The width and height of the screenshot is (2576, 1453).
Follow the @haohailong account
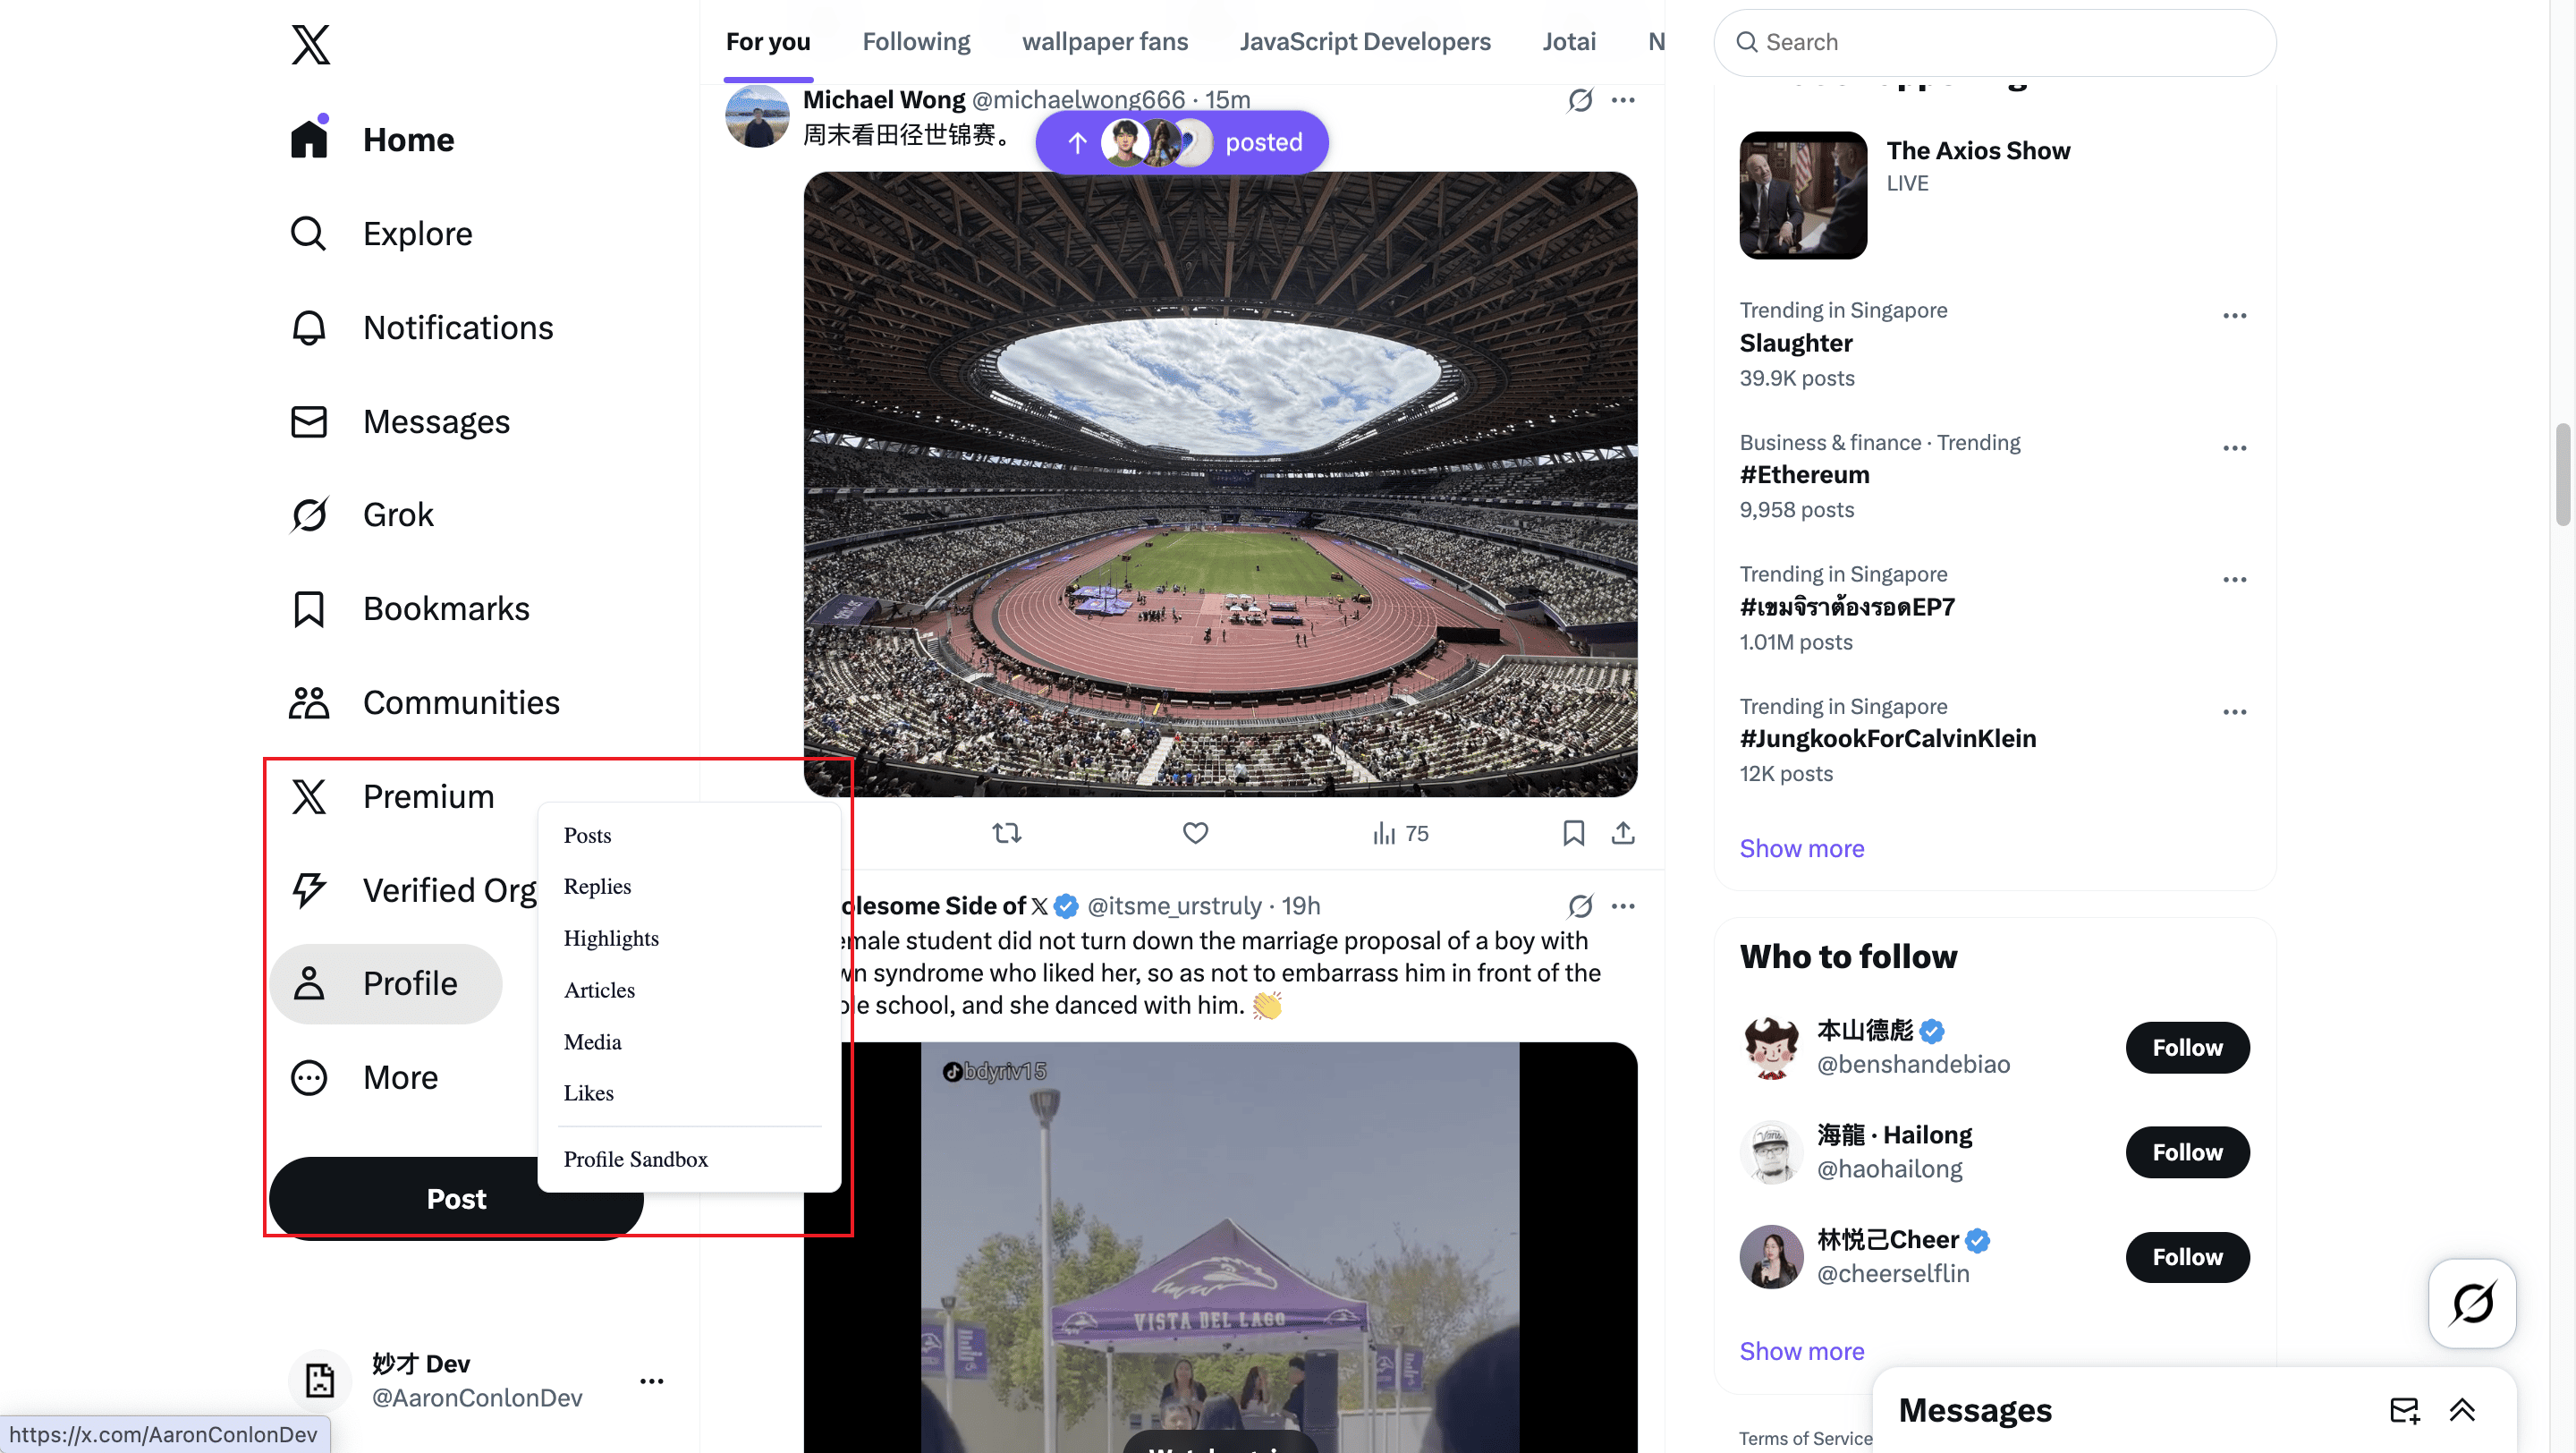point(2187,1152)
